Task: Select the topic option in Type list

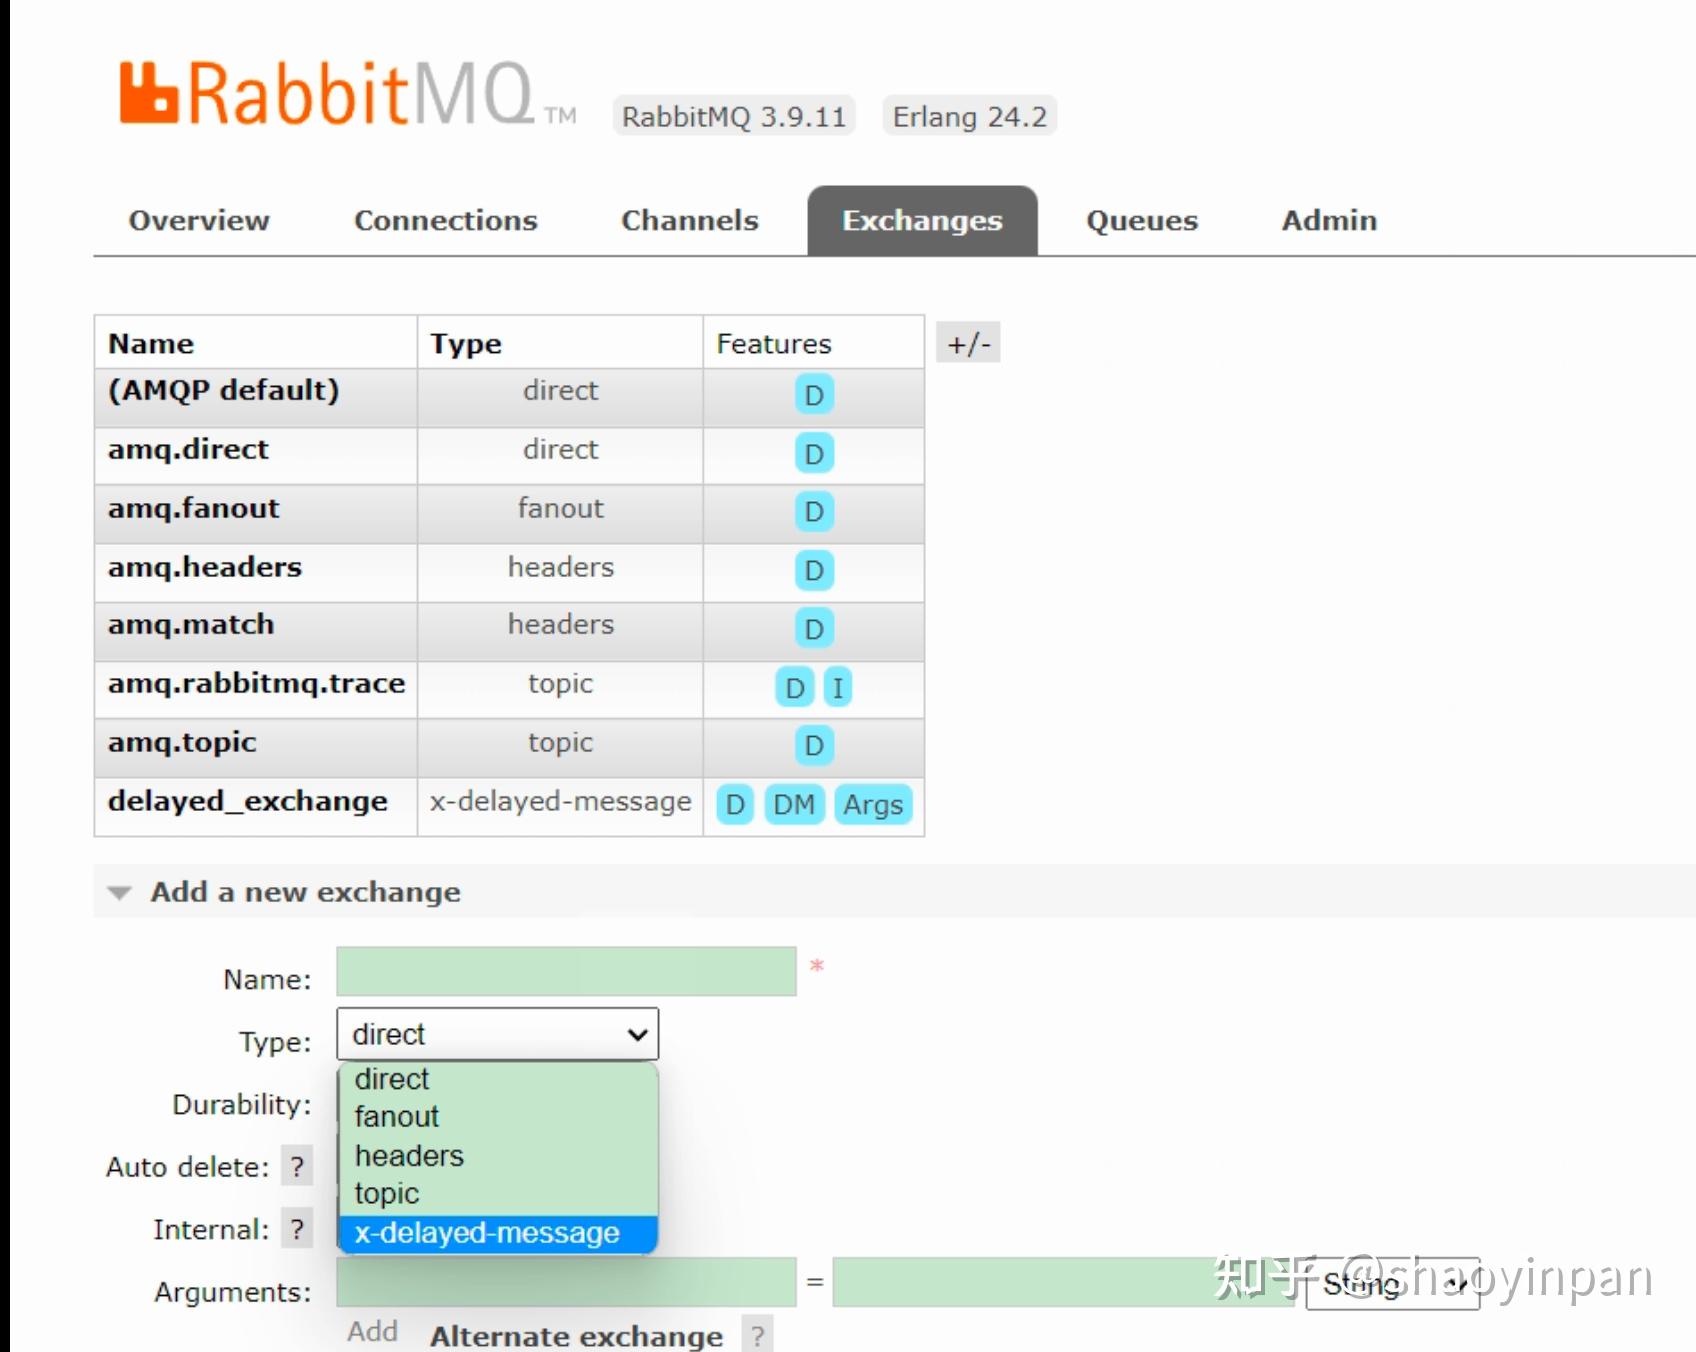Action: [x=498, y=1193]
